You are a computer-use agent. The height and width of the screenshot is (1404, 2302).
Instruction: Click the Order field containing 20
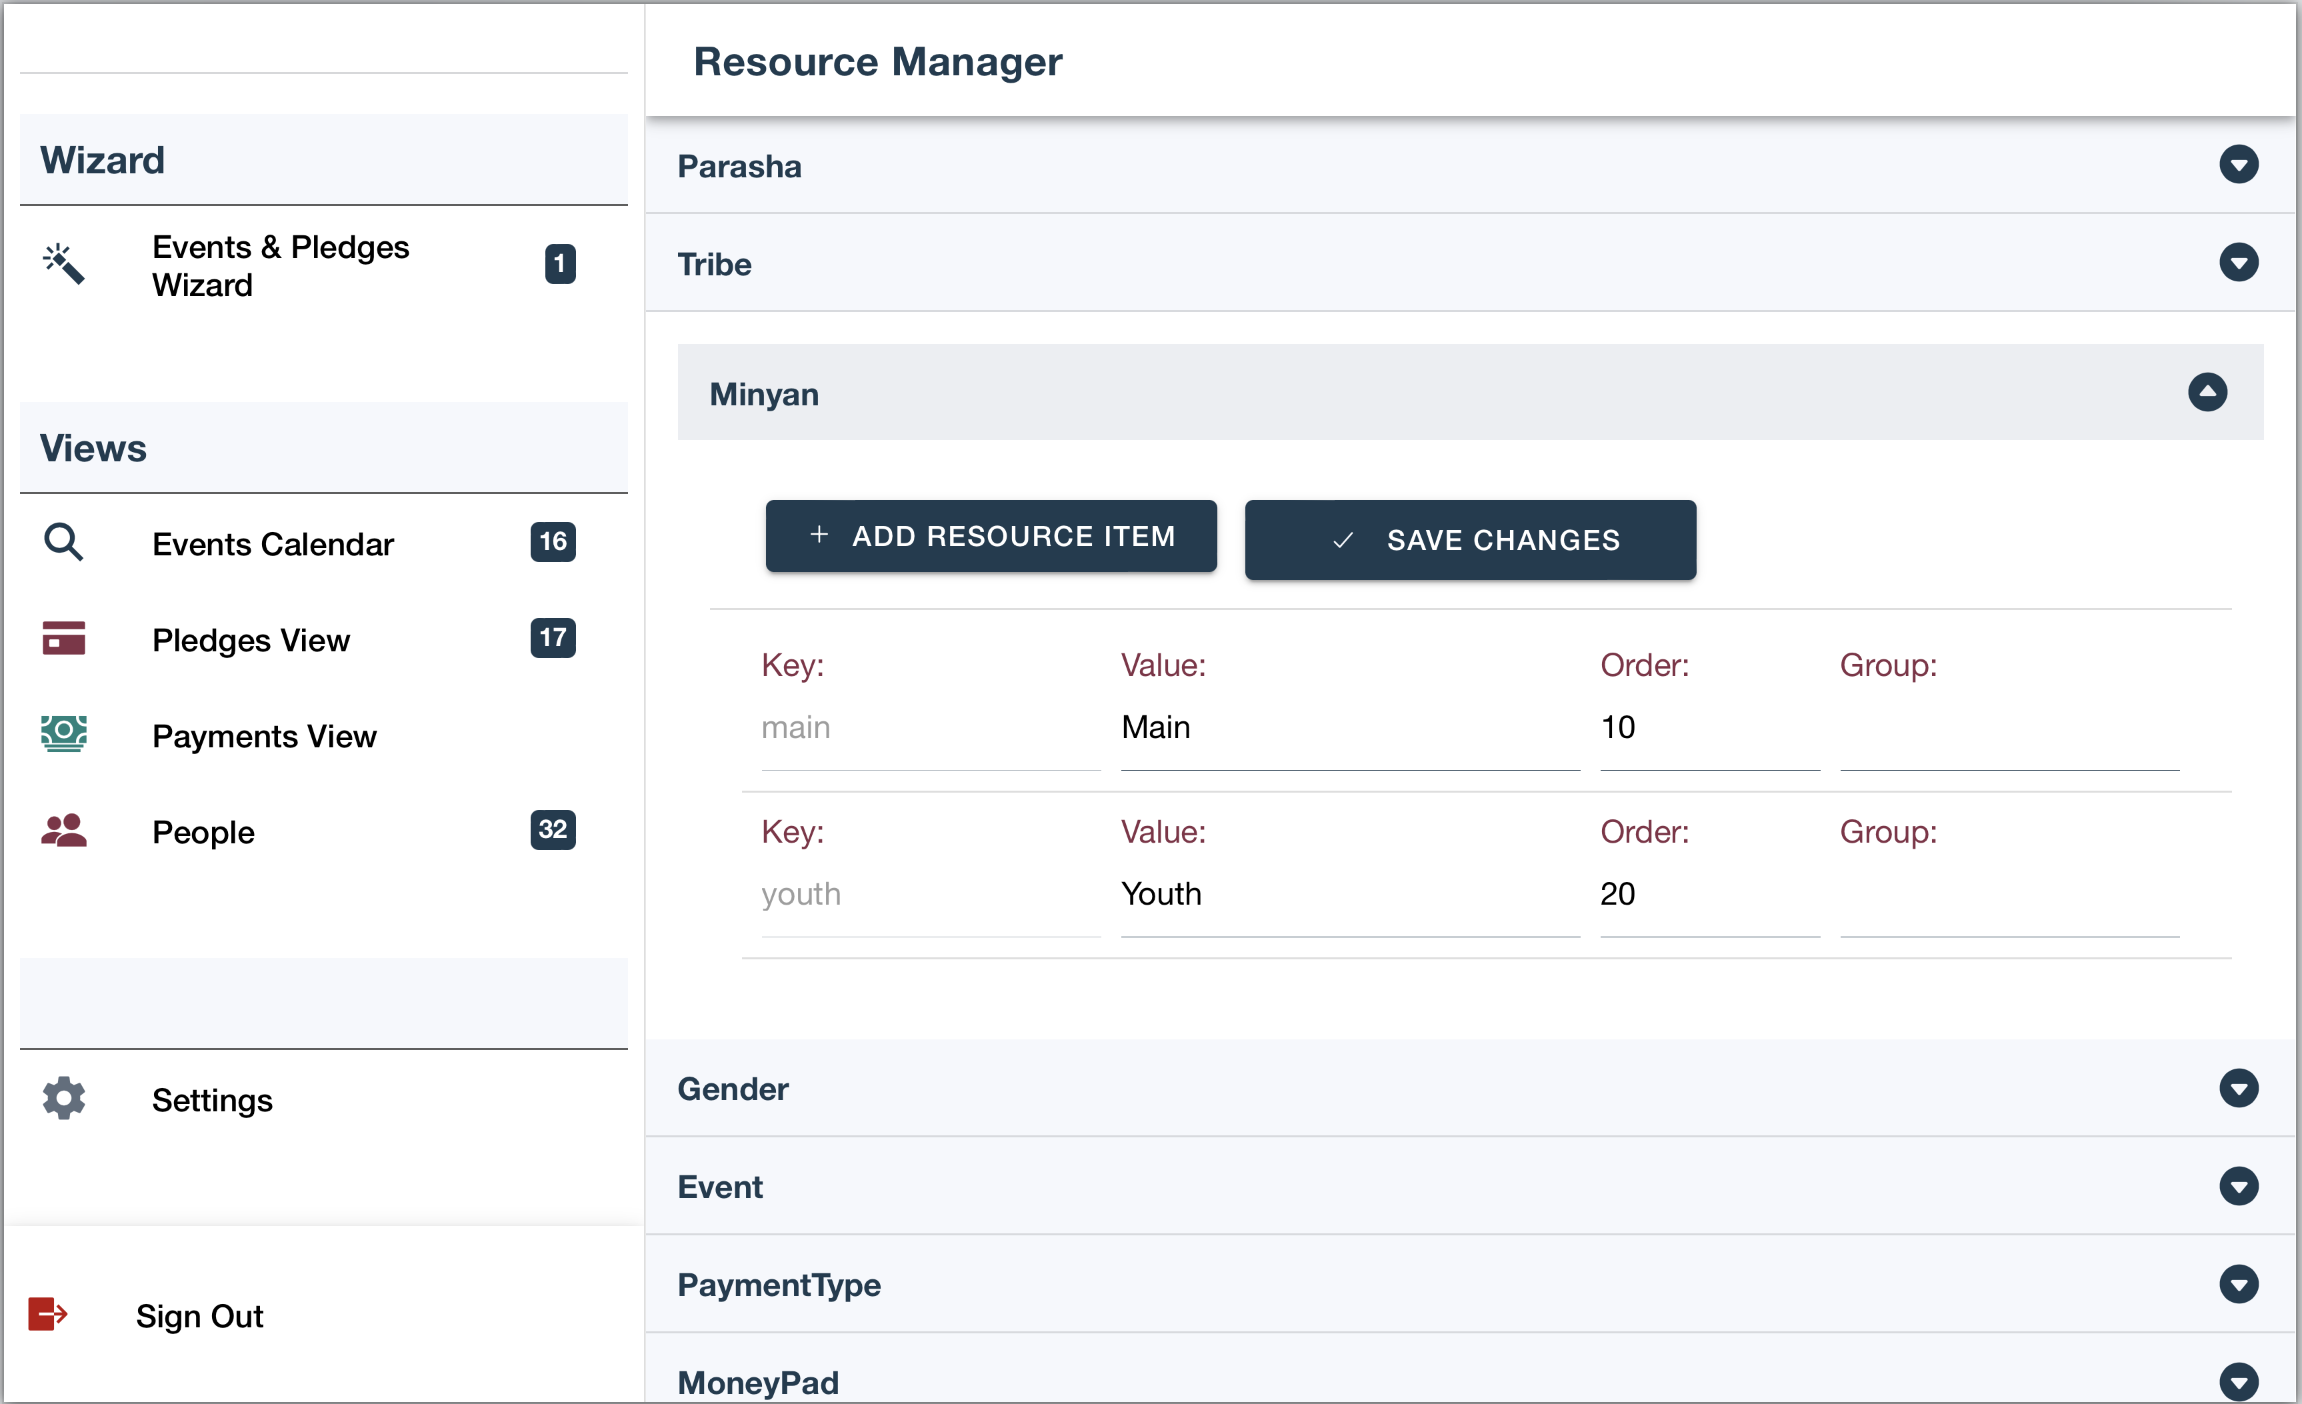[x=1710, y=895]
